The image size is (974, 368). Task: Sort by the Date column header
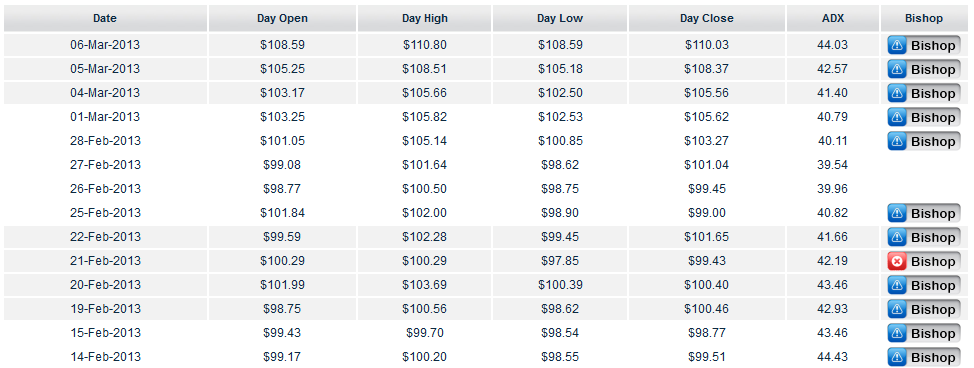[x=105, y=19]
